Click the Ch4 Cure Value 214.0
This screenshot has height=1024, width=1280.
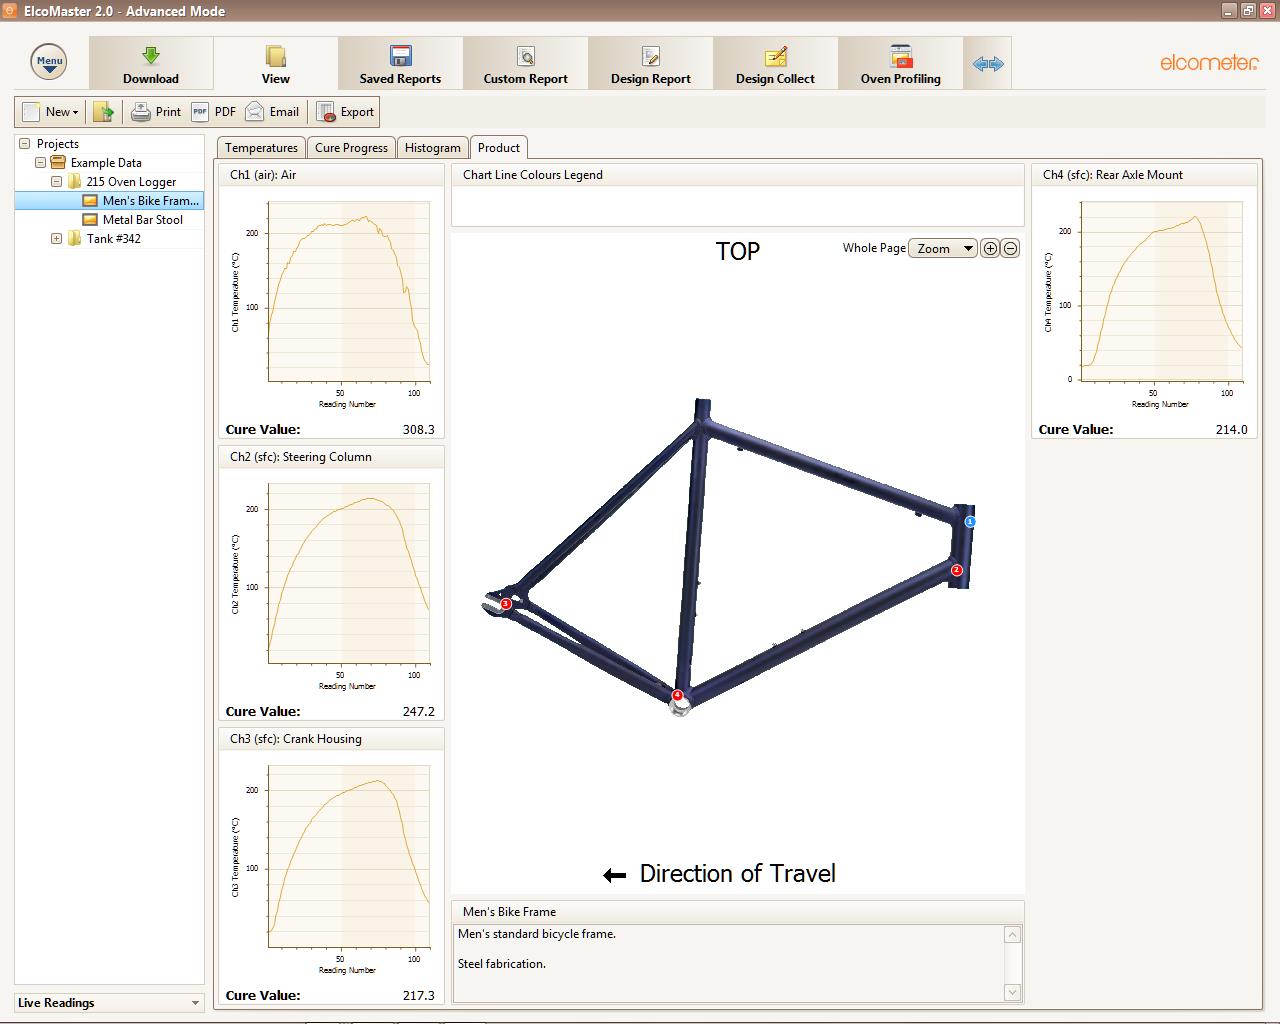pos(1231,430)
